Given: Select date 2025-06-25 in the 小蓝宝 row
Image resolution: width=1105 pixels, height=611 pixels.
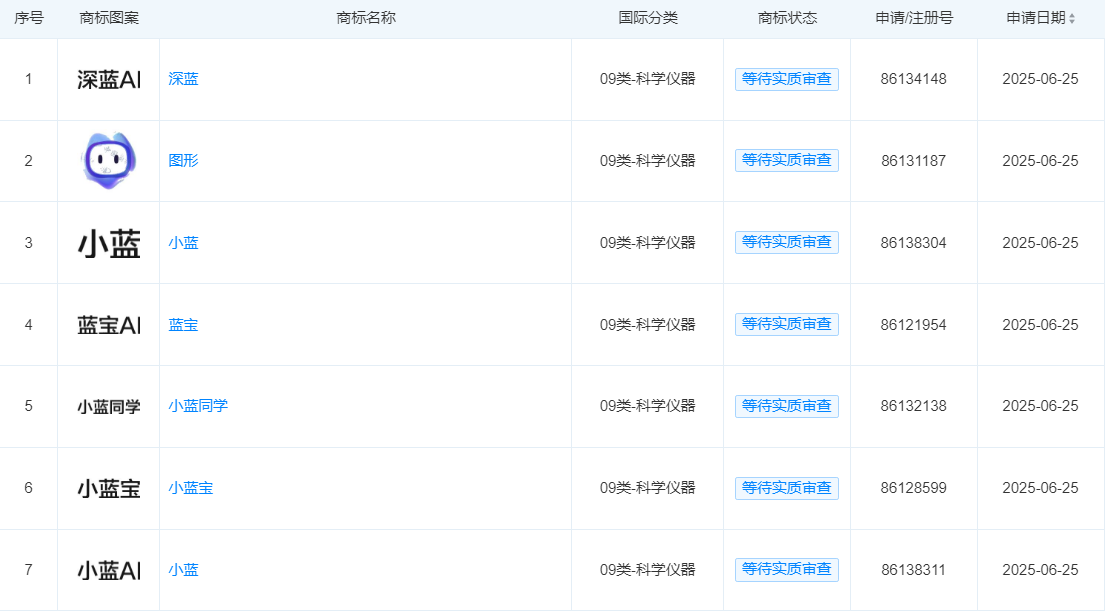Looking at the screenshot, I should coord(1040,488).
